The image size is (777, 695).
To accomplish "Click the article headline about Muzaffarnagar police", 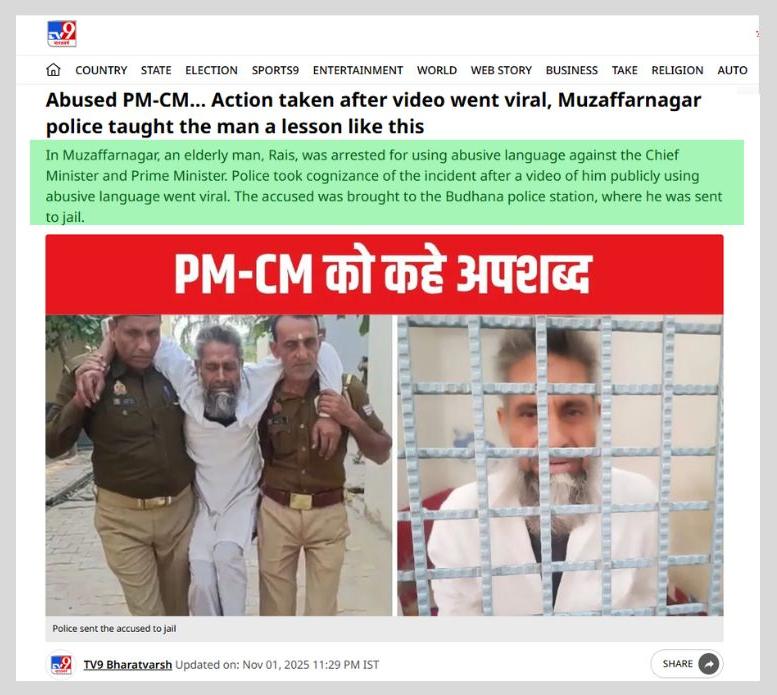I will coord(373,113).
